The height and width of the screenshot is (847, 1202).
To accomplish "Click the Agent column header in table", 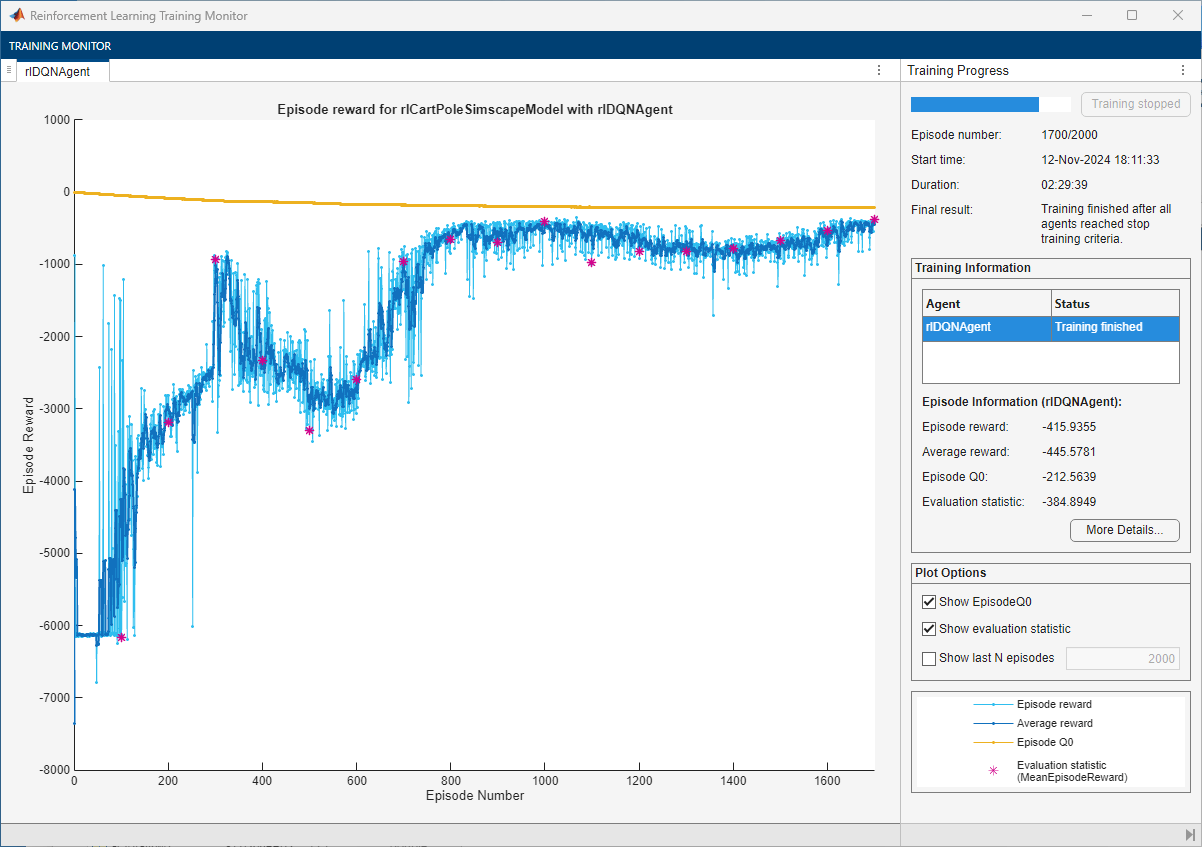I will pyautogui.click(x=986, y=303).
